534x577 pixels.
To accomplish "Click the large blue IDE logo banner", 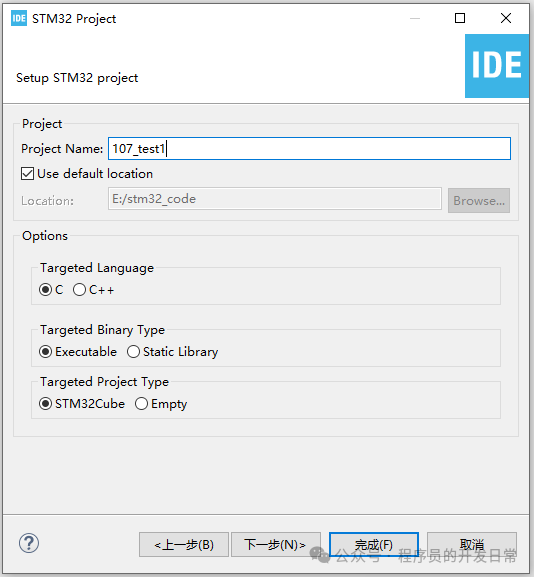I will 497,66.
